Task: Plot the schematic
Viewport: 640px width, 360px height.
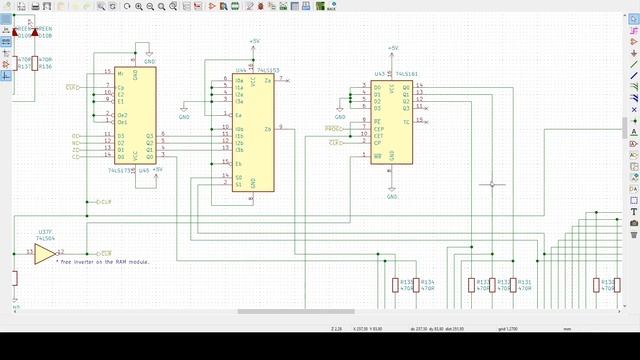Action: click(47, 6)
